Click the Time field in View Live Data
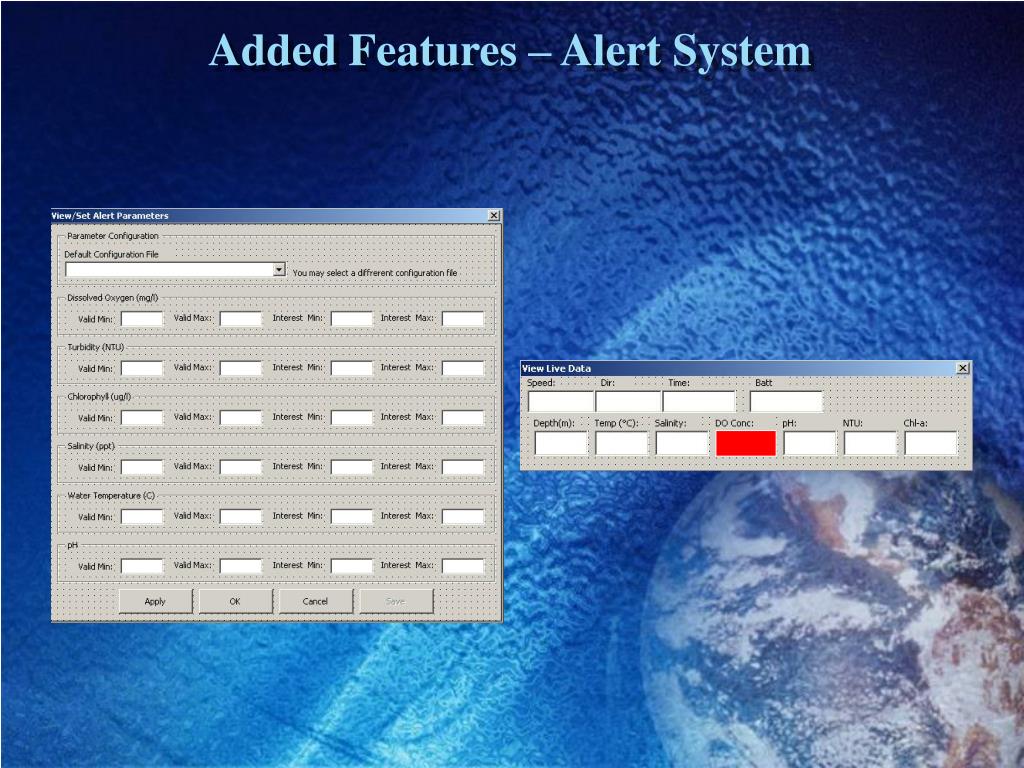 pos(699,401)
